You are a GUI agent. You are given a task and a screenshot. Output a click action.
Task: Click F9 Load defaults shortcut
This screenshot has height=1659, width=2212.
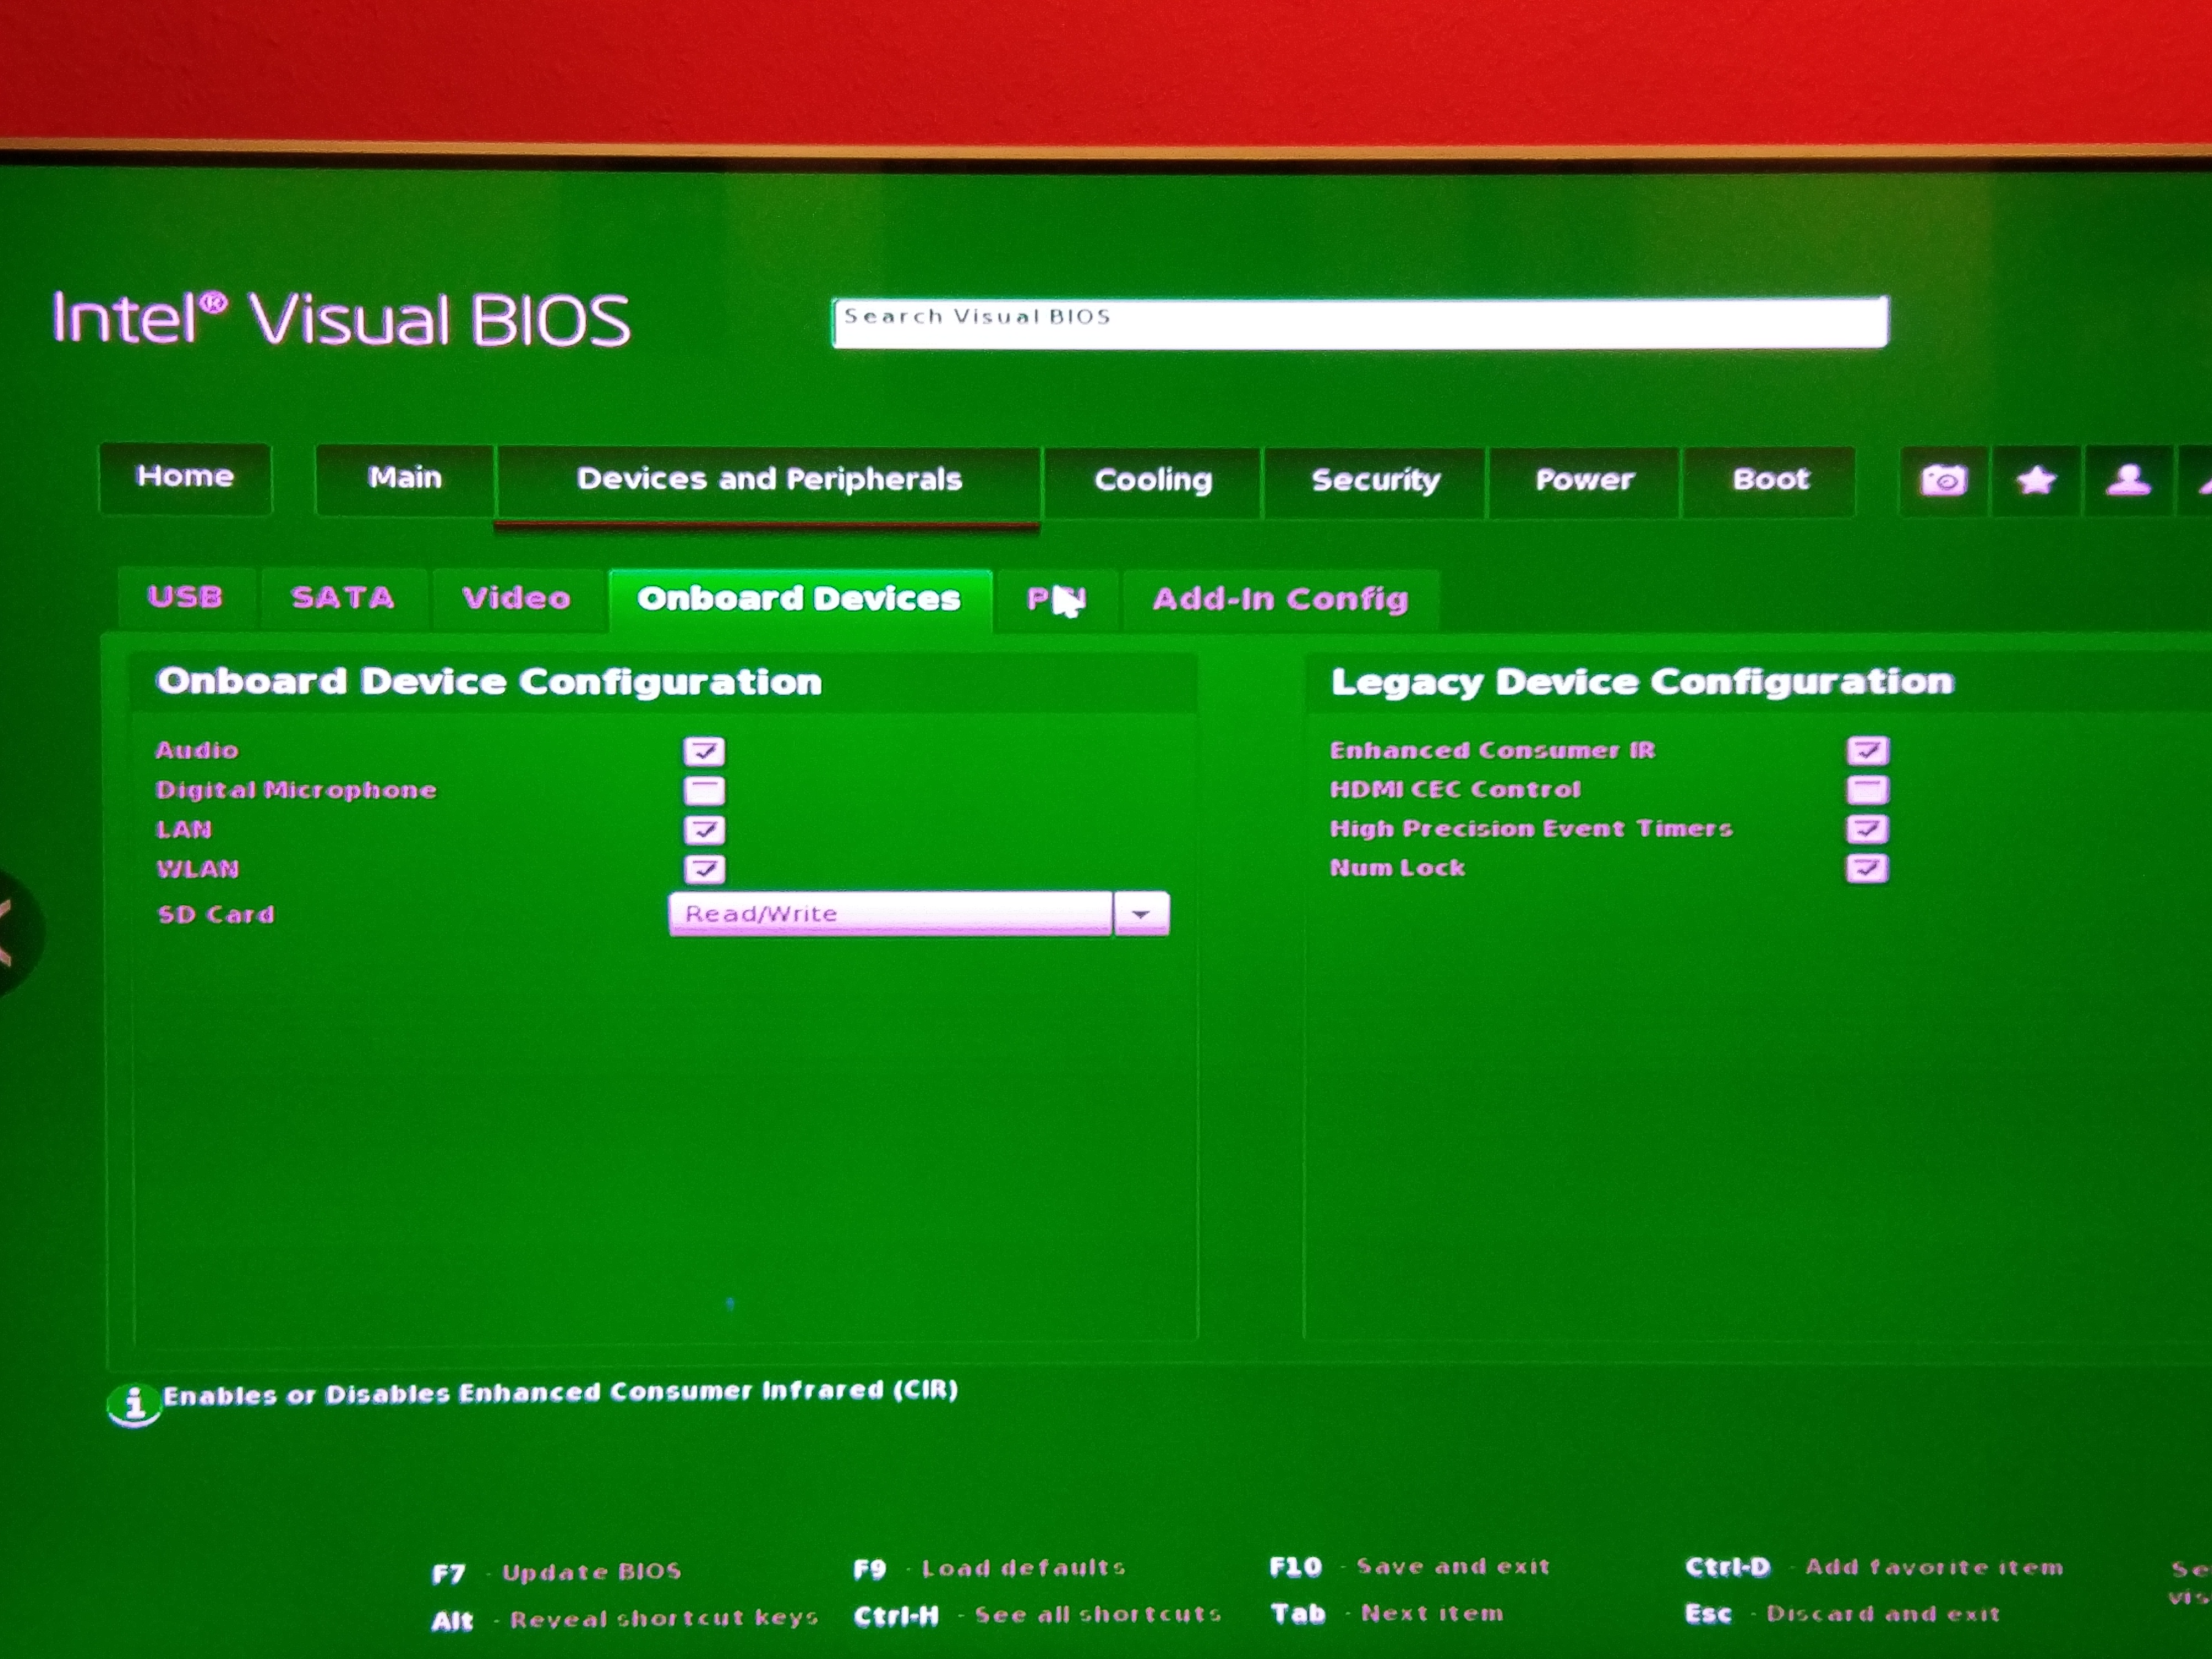pos(990,1569)
